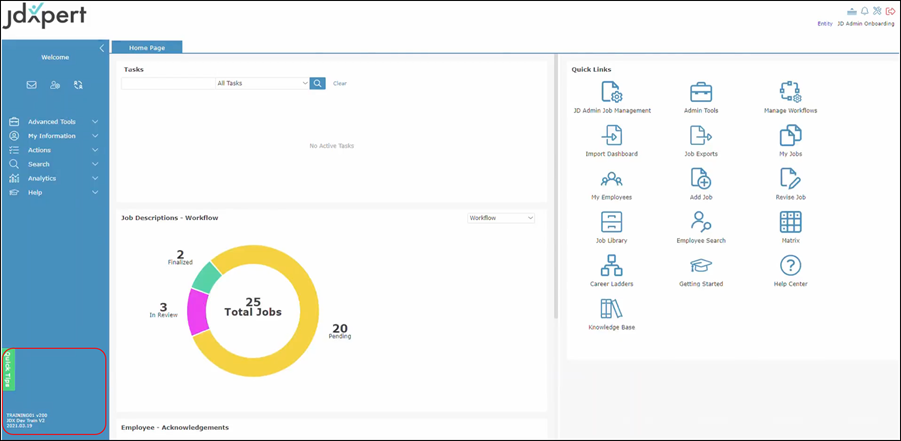901x441 pixels.
Task: Click the notification bell icon
Action: pos(864,11)
